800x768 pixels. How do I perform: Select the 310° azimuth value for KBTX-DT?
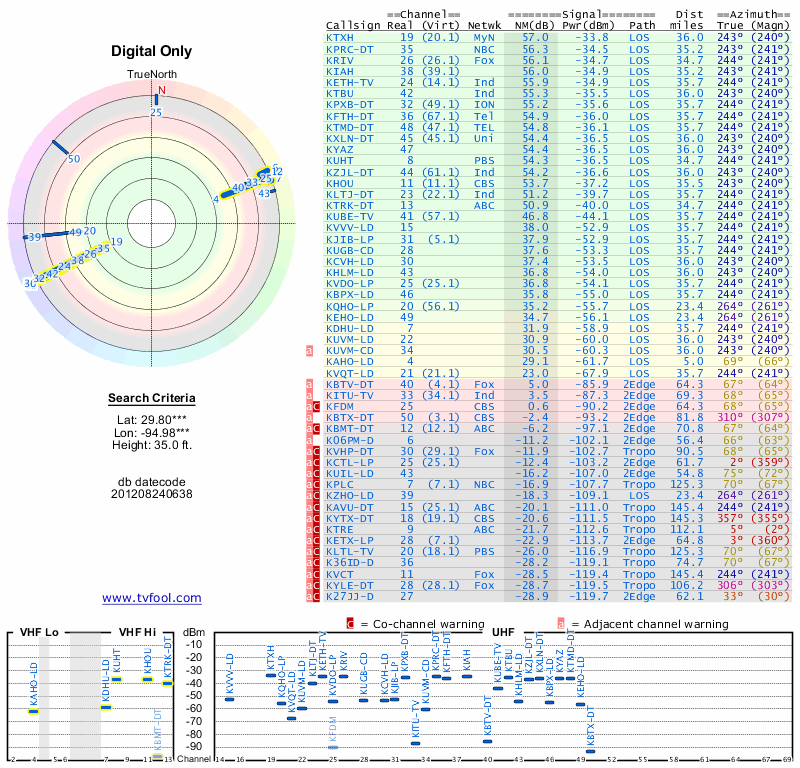734,417
